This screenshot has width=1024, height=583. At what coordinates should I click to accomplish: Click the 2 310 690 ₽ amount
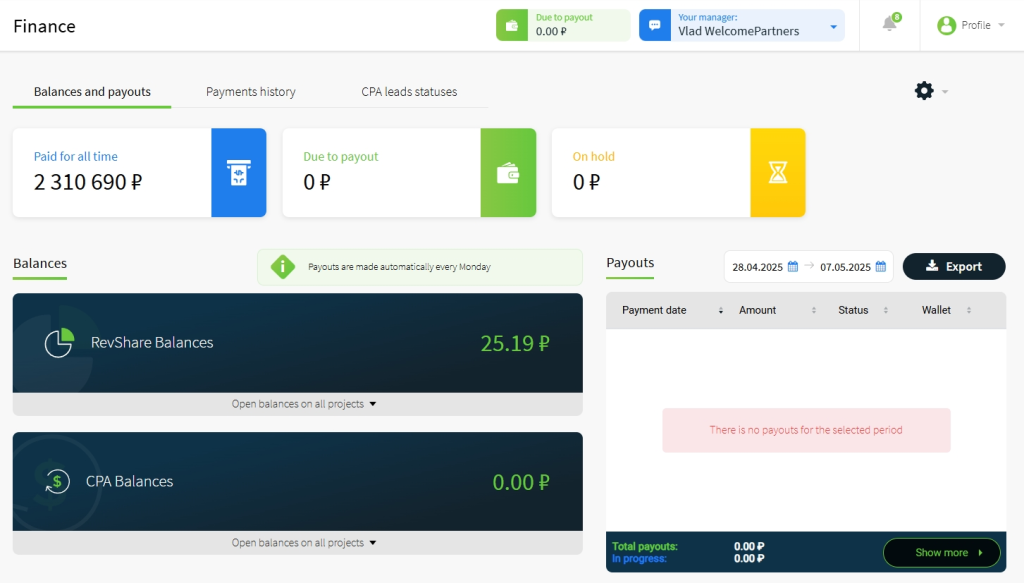point(88,182)
